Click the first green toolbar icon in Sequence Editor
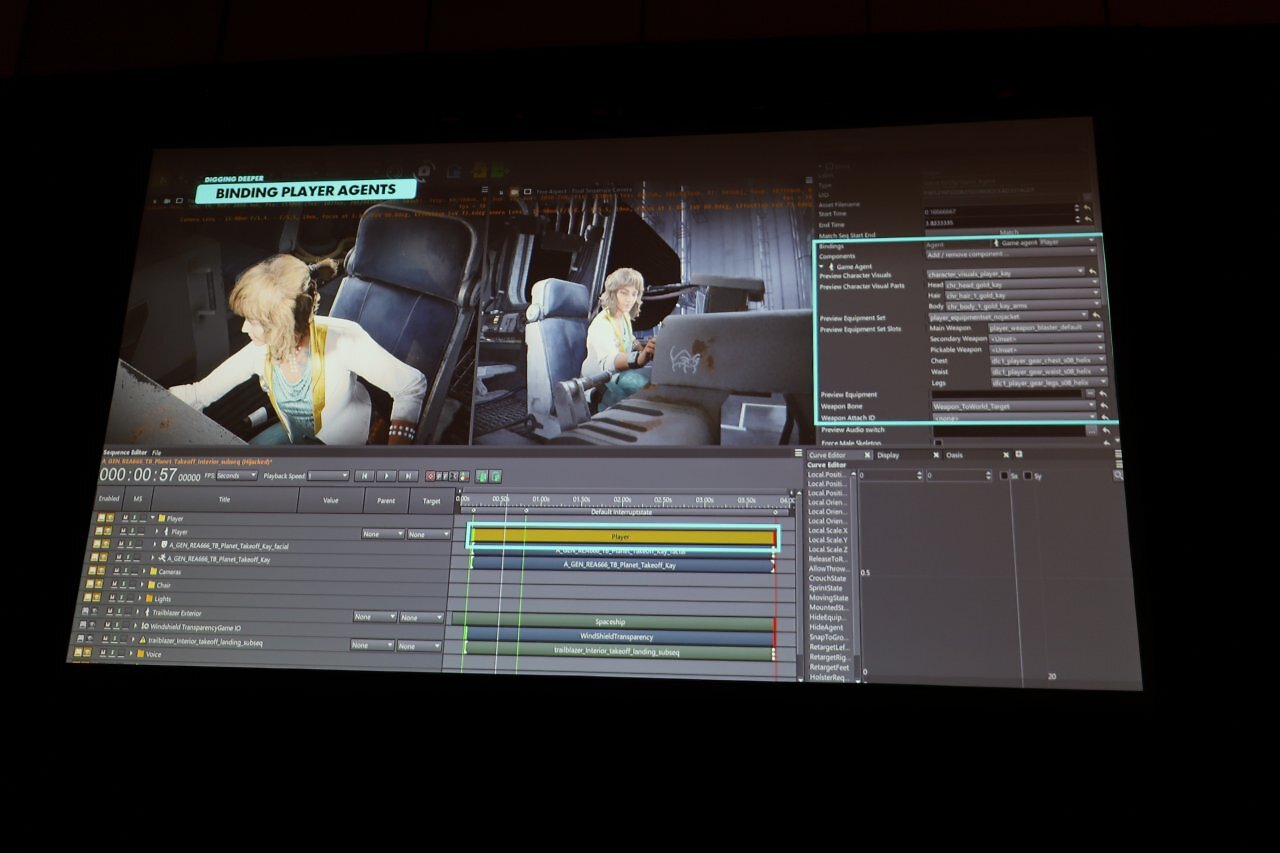This screenshot has width=1280, height=853. tap(481, 477)
